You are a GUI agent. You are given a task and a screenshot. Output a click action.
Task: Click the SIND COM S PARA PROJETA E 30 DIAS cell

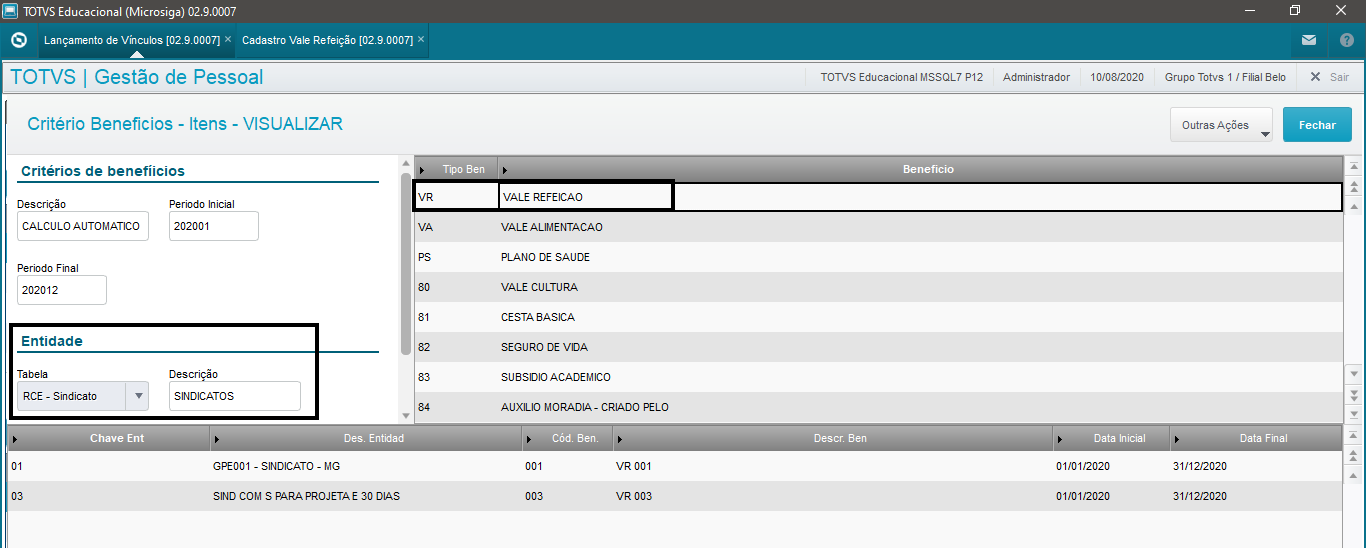click(x=365, y=496)
